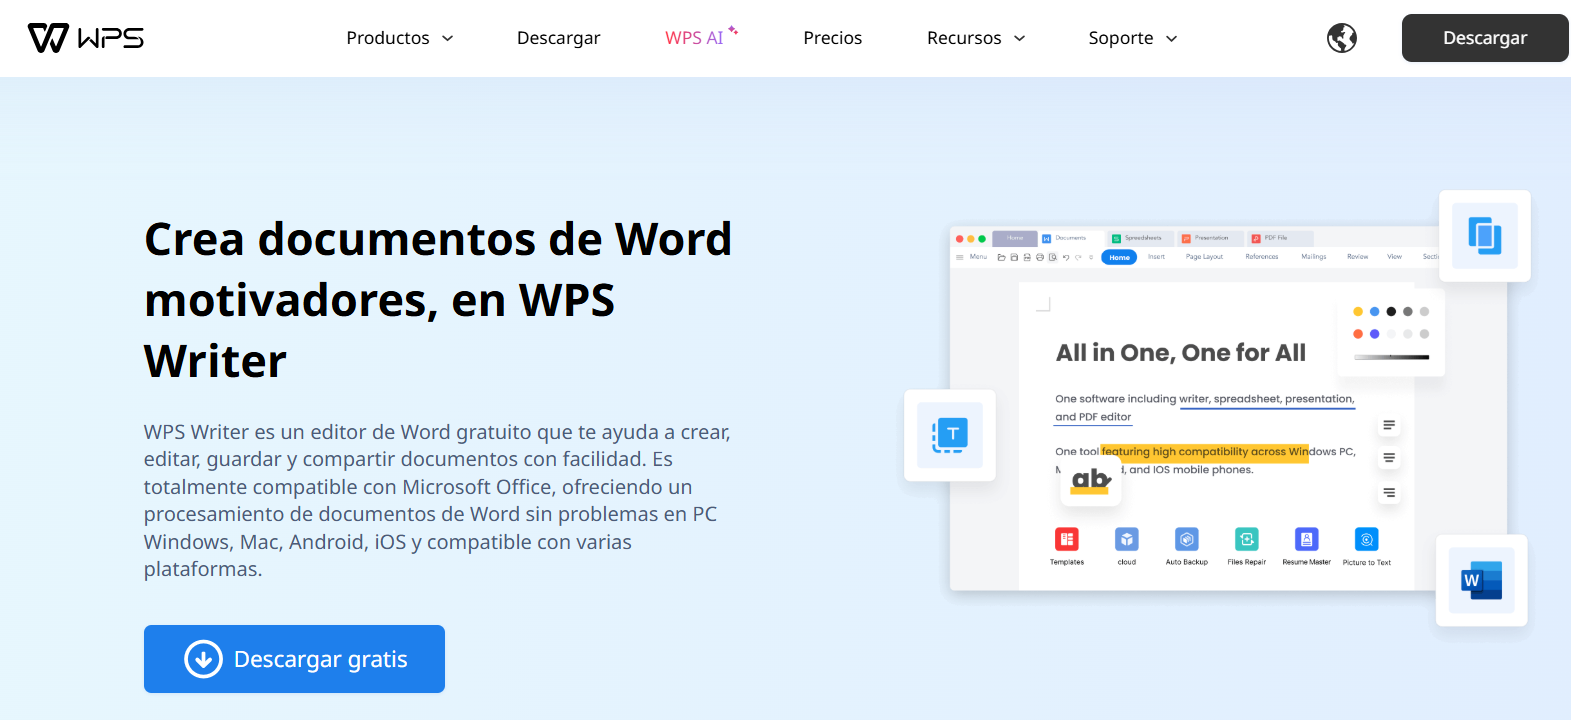
Task: Expand the Productos dropdown chevron
Action: (448, 39)
